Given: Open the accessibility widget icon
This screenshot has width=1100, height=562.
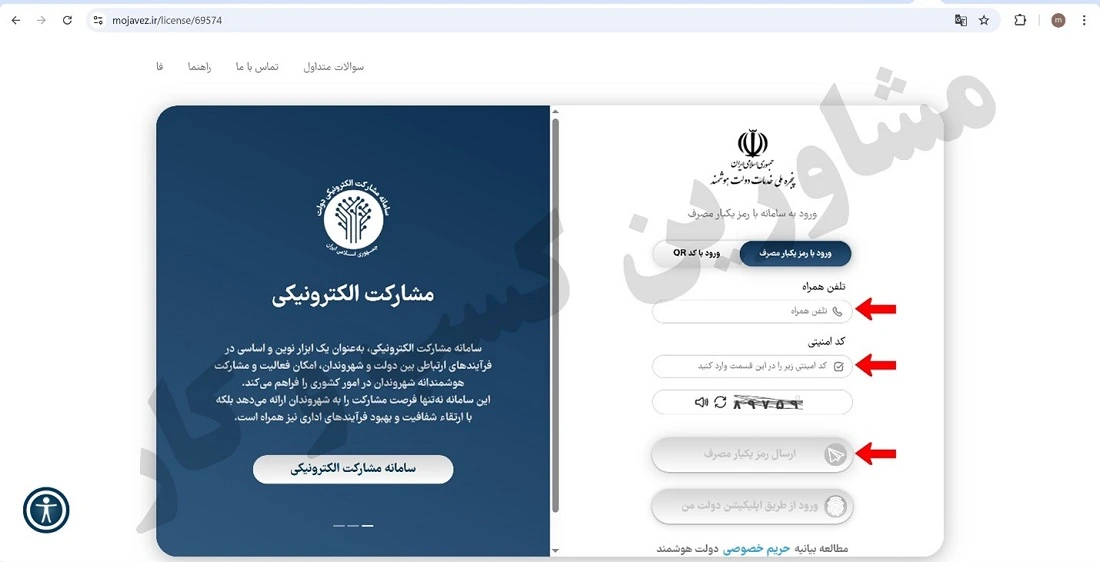Looking at the screenshot, I should [46, 510].
